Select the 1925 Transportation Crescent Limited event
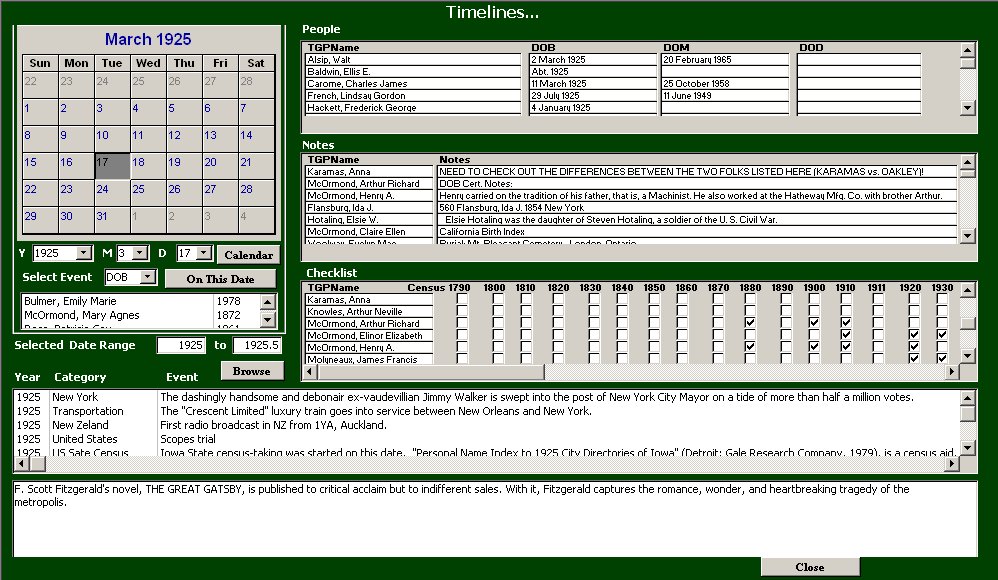This screenshot has height=580, width=998. (486, 411)
